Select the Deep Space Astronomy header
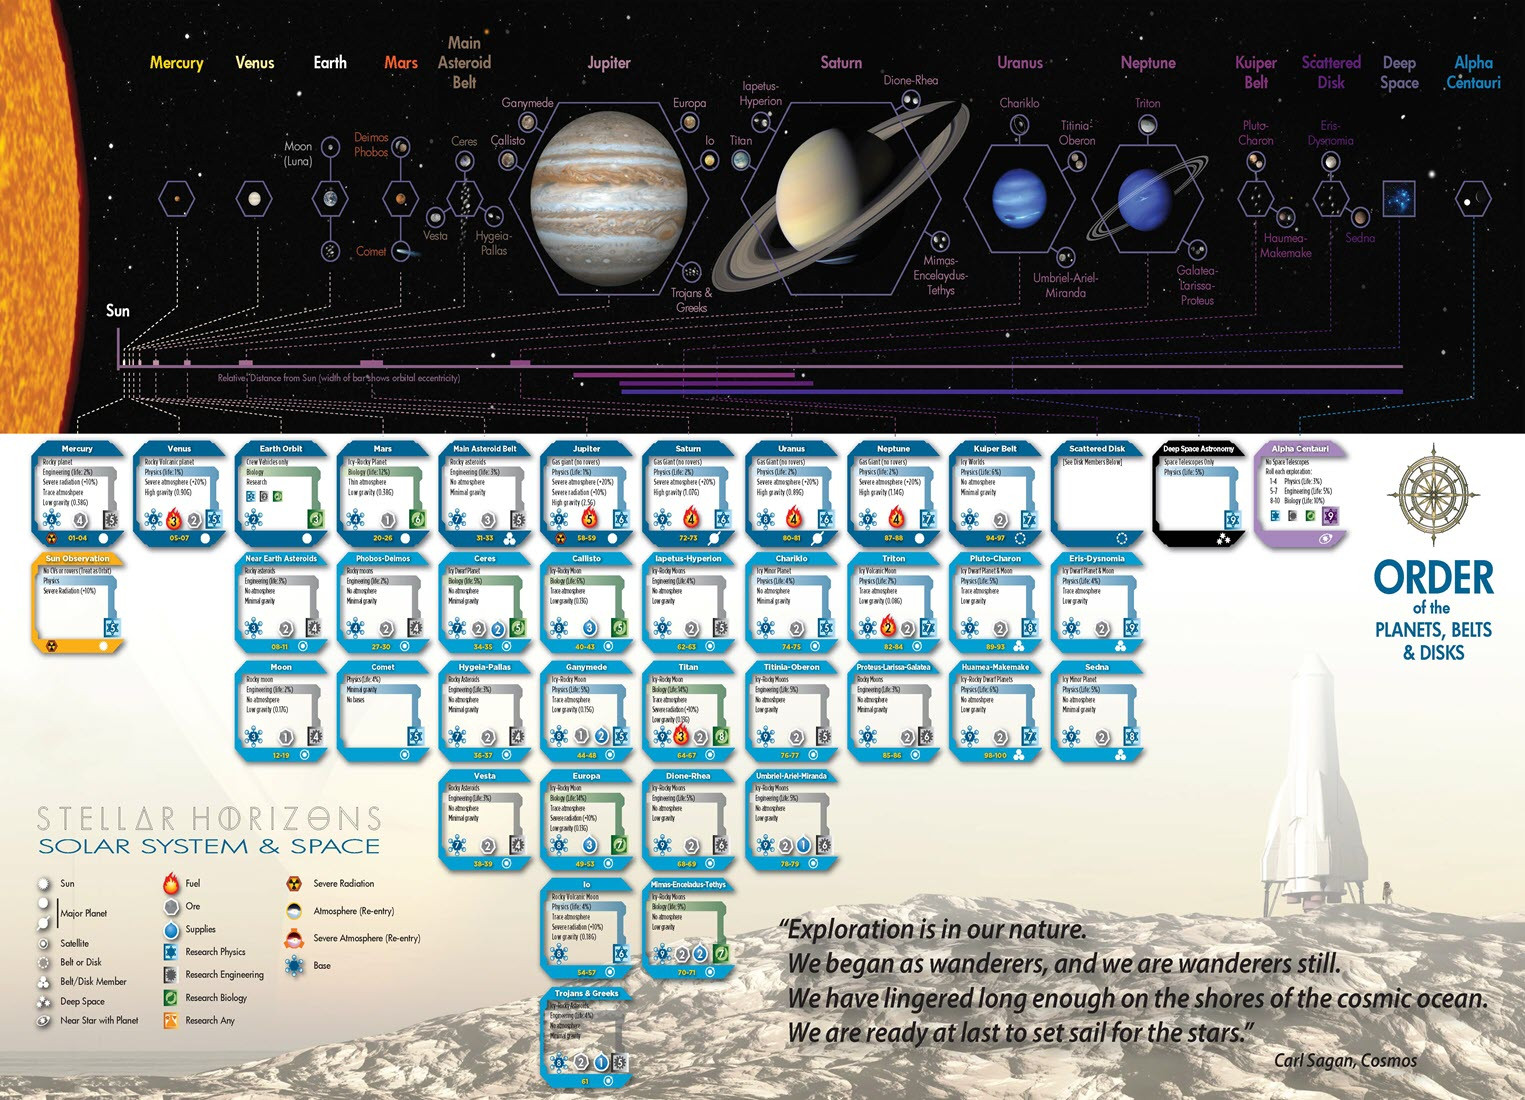 pos(1199,449)
